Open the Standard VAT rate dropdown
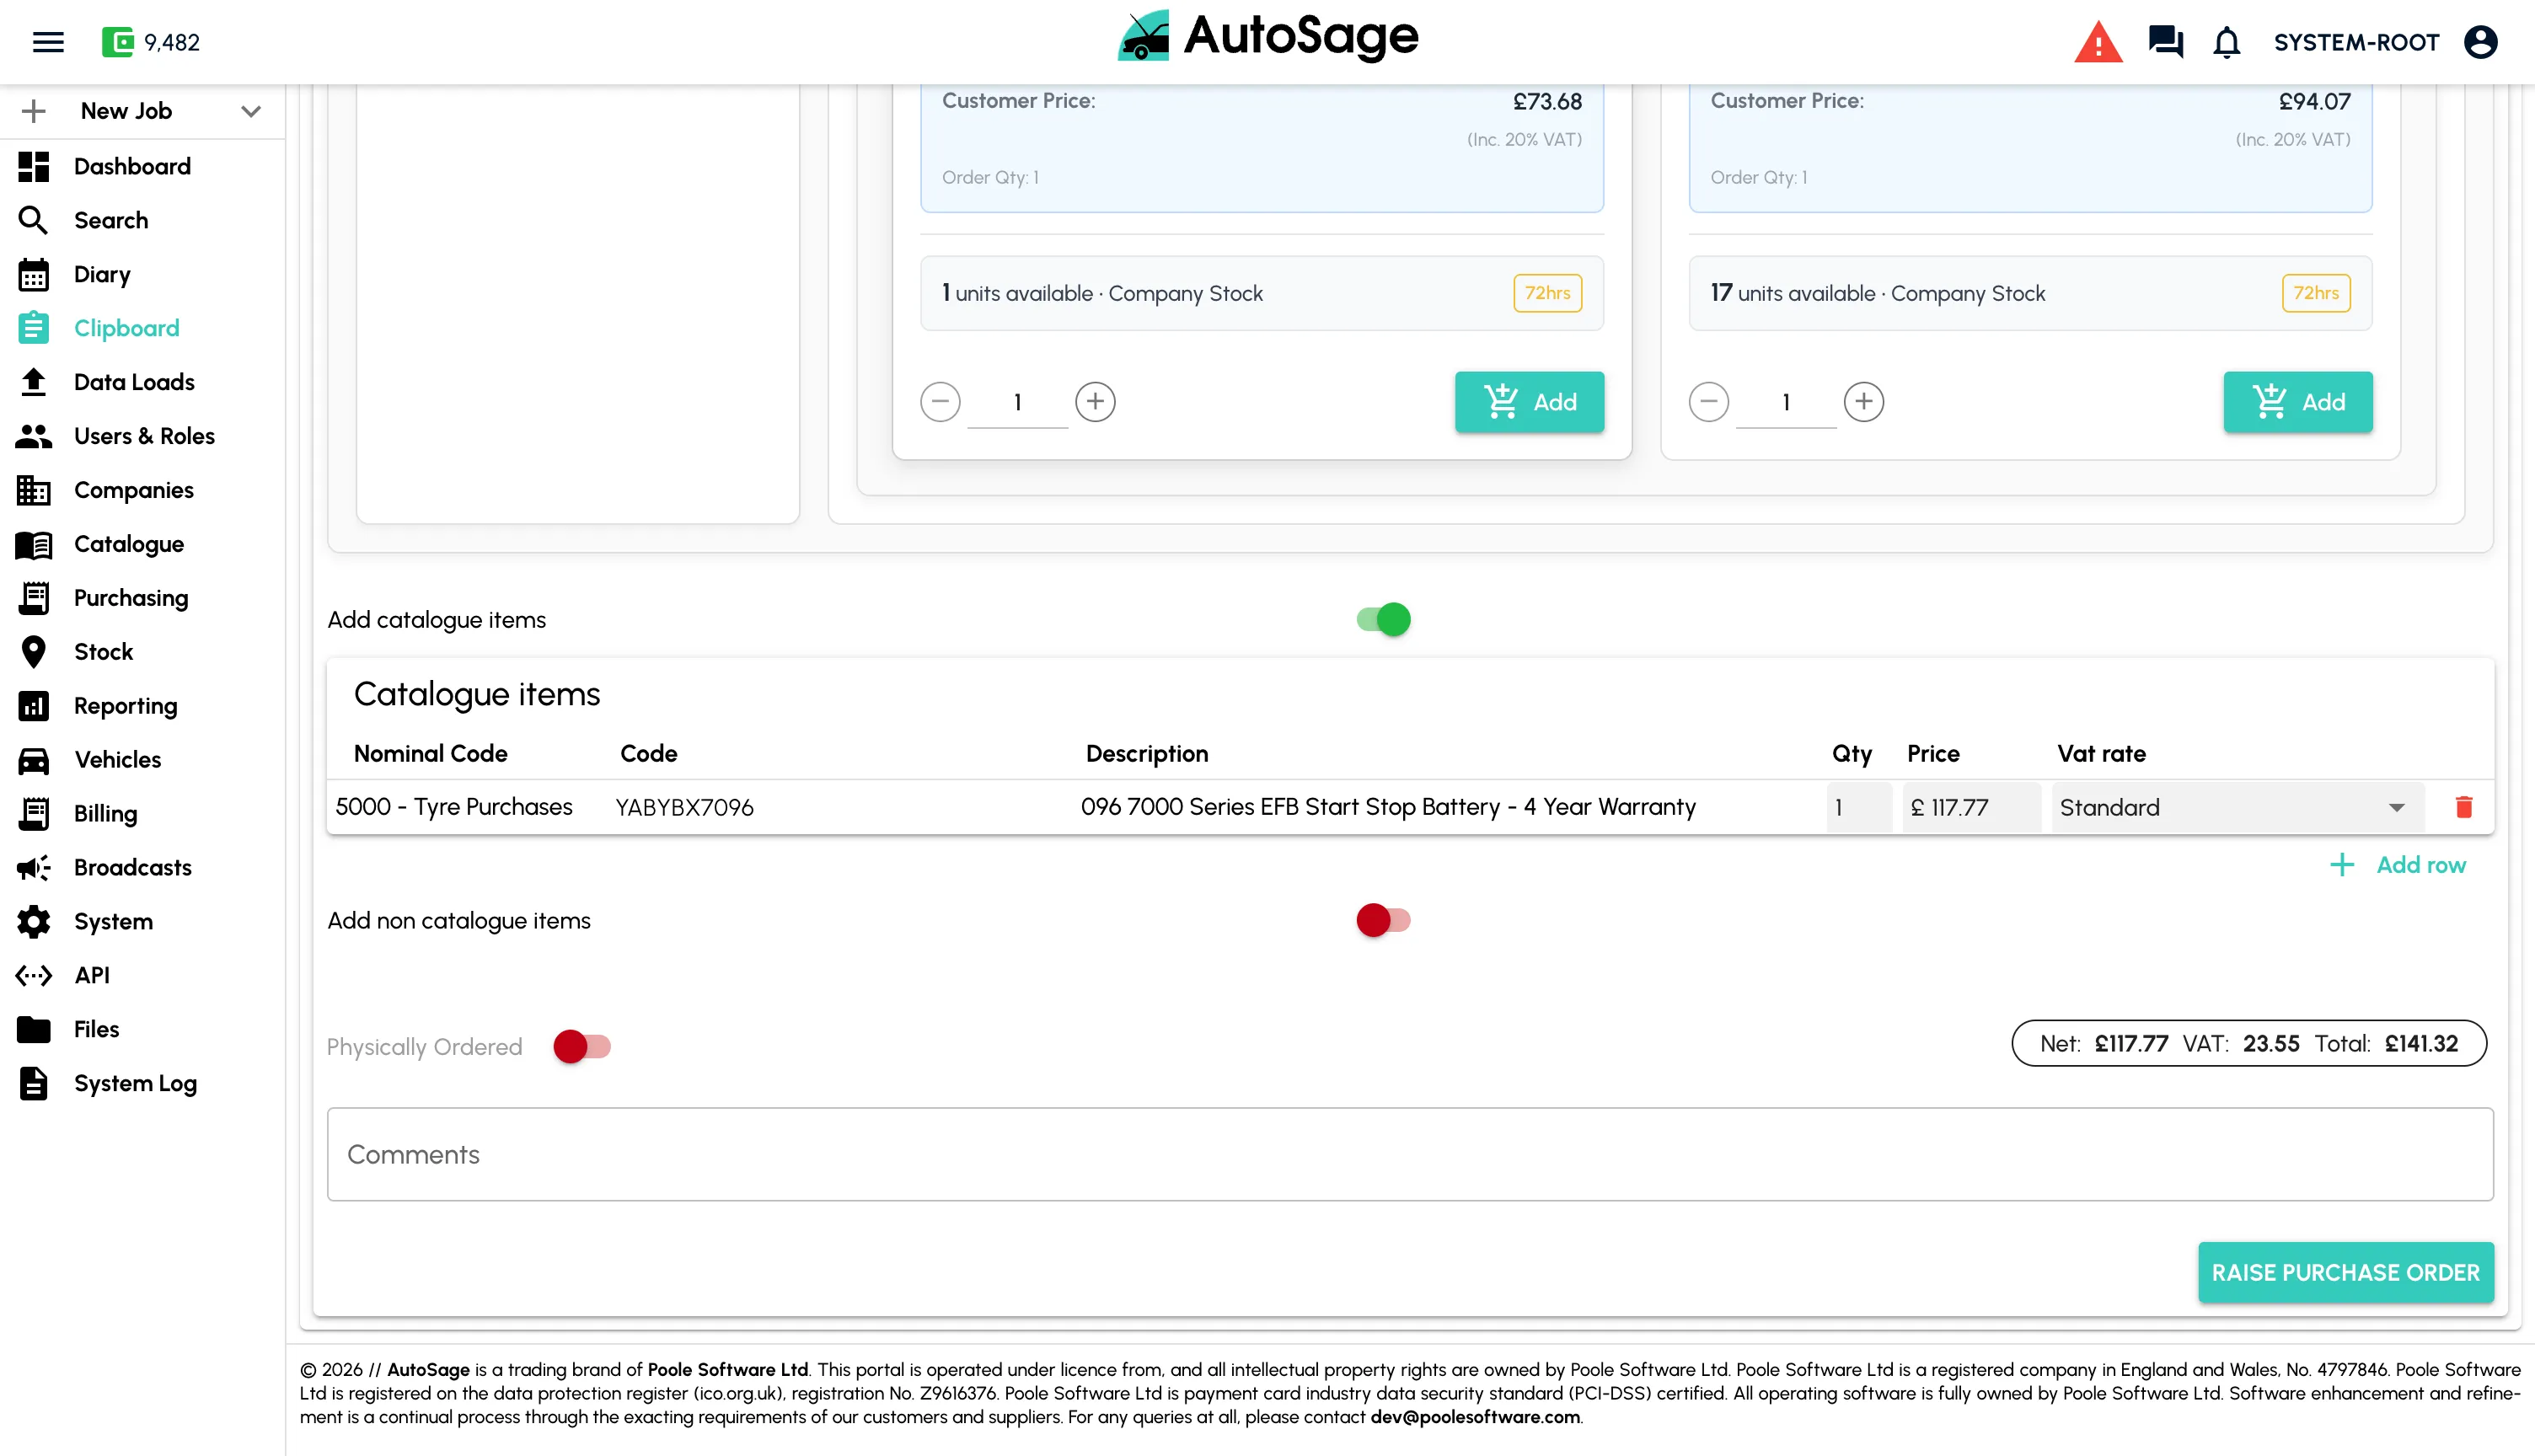The height and width of the screenshot is (1456, 2535). point(2237,807)
